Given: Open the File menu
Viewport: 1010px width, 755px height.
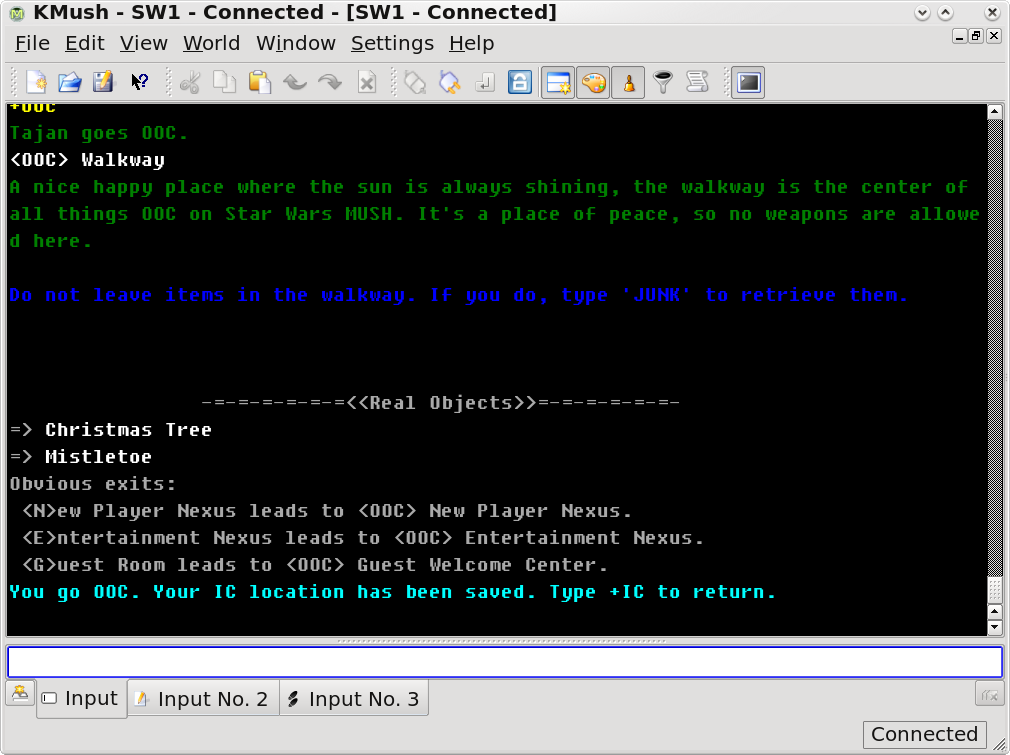Looking at the screenshot, I should tap(32, 43).
